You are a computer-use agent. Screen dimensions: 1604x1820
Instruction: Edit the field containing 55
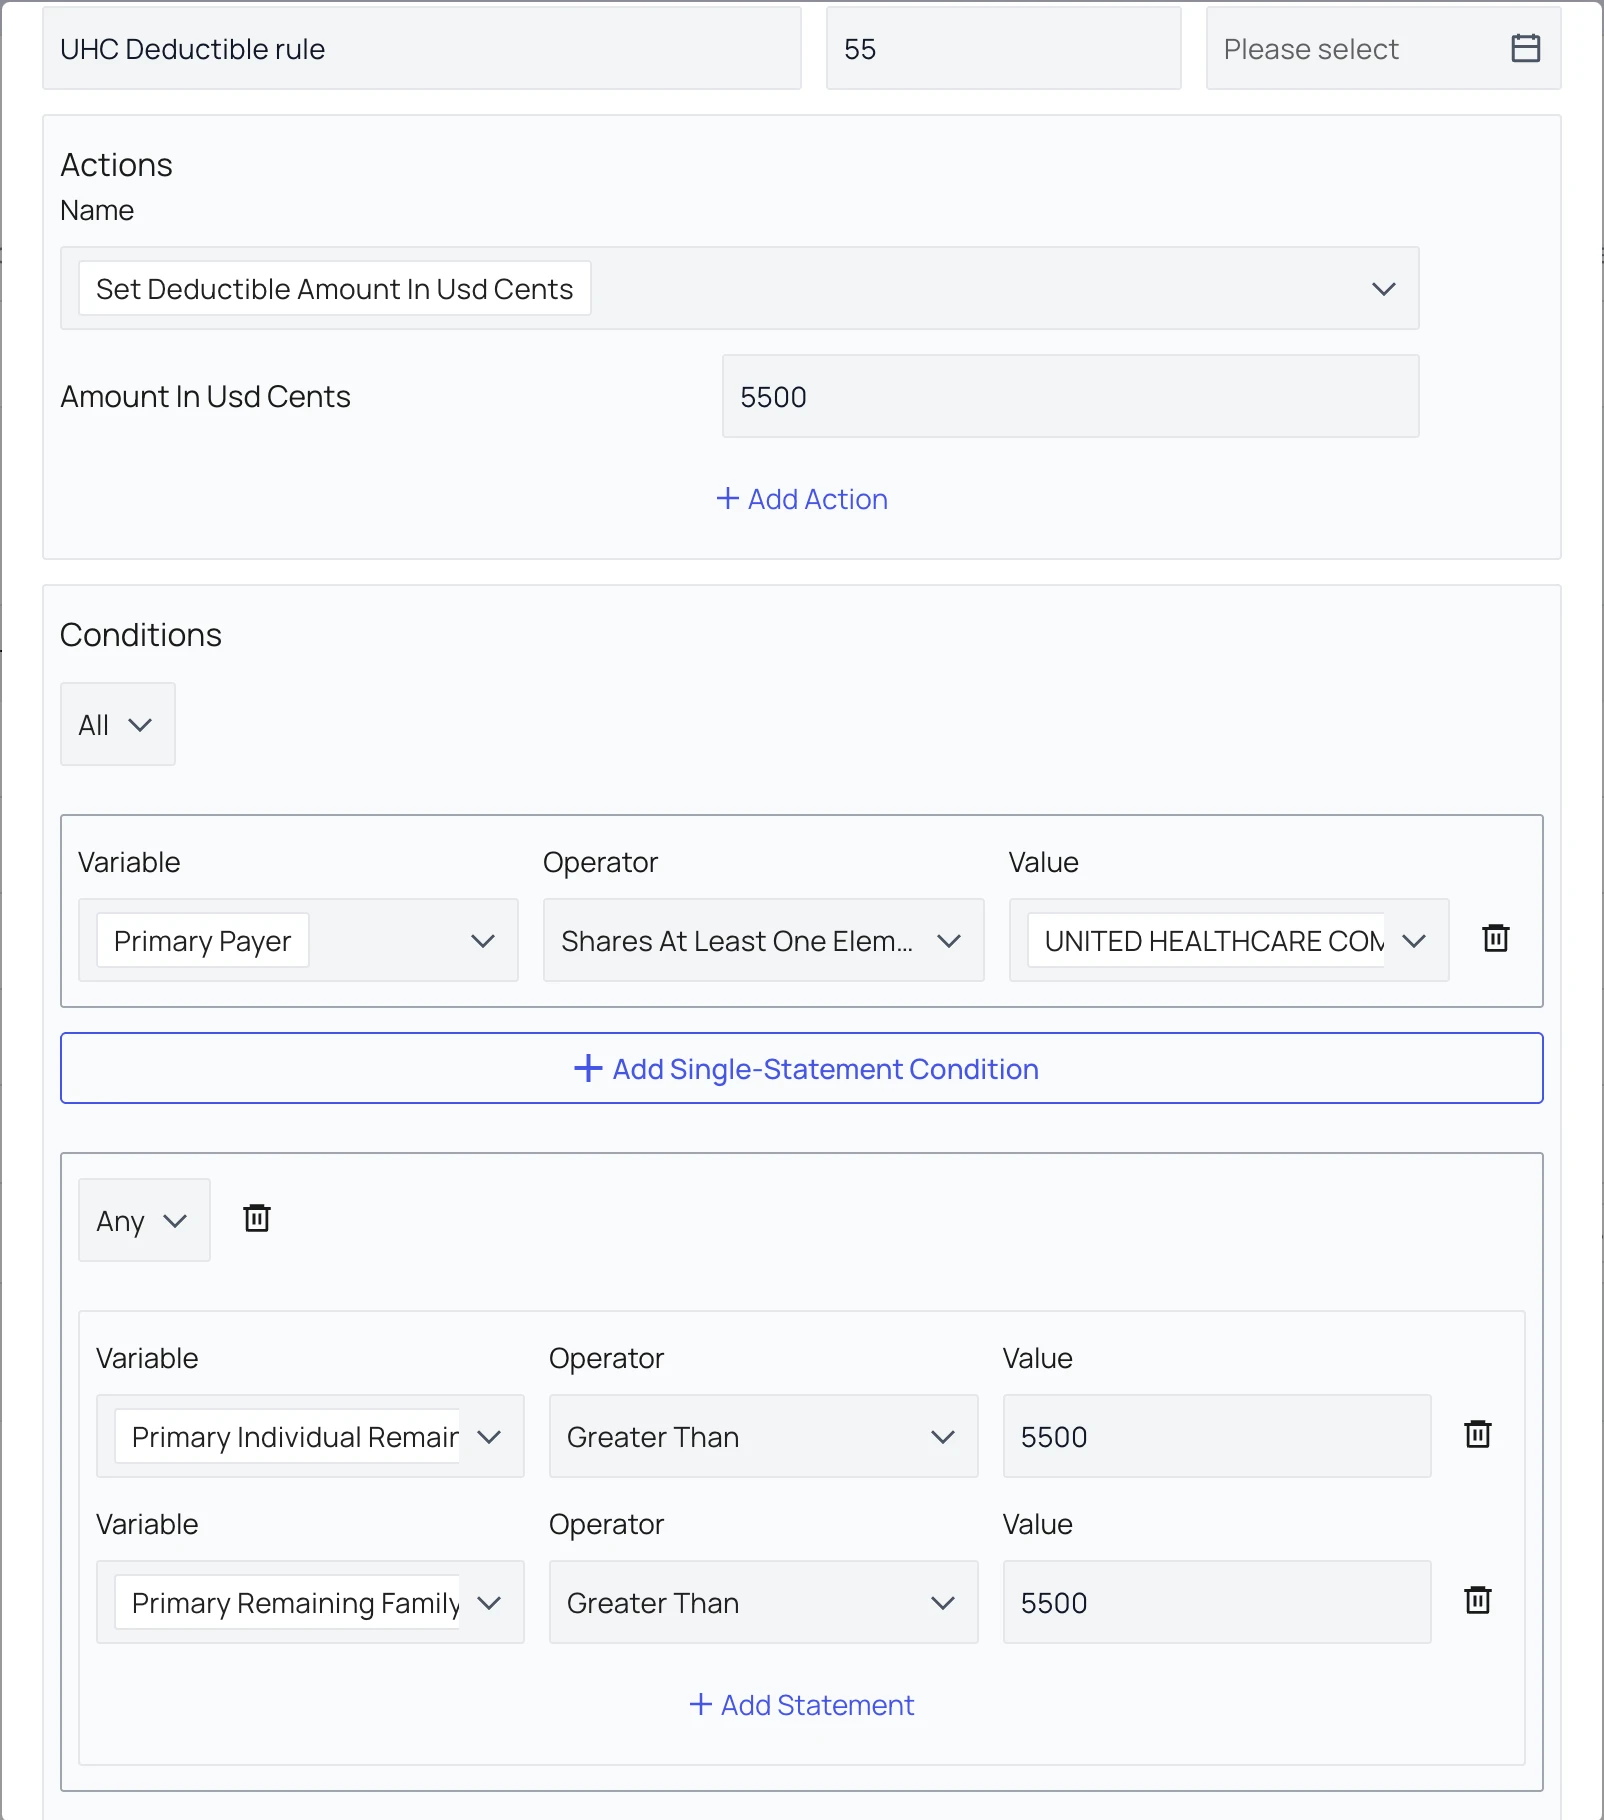tap(1004, 48)
